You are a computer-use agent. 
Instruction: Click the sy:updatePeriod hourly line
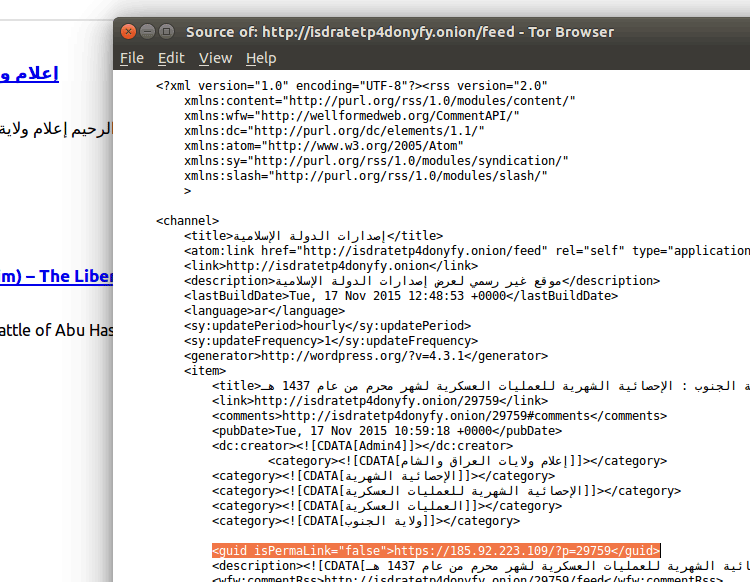click(x=328, y=326)
